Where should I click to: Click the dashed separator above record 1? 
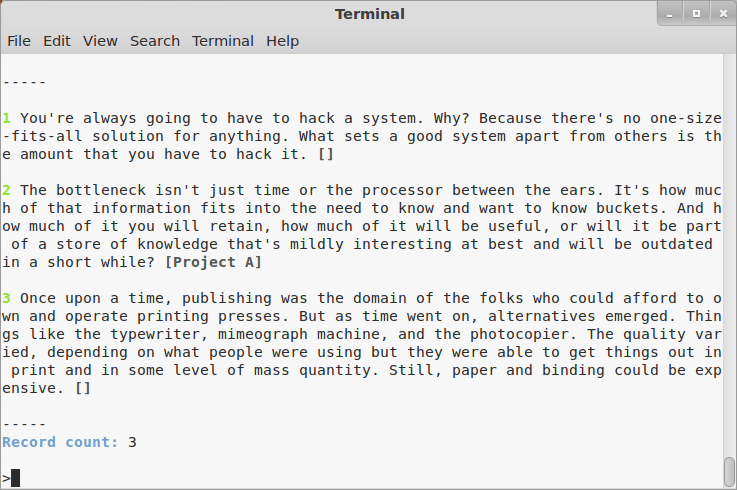click(24, 82)
